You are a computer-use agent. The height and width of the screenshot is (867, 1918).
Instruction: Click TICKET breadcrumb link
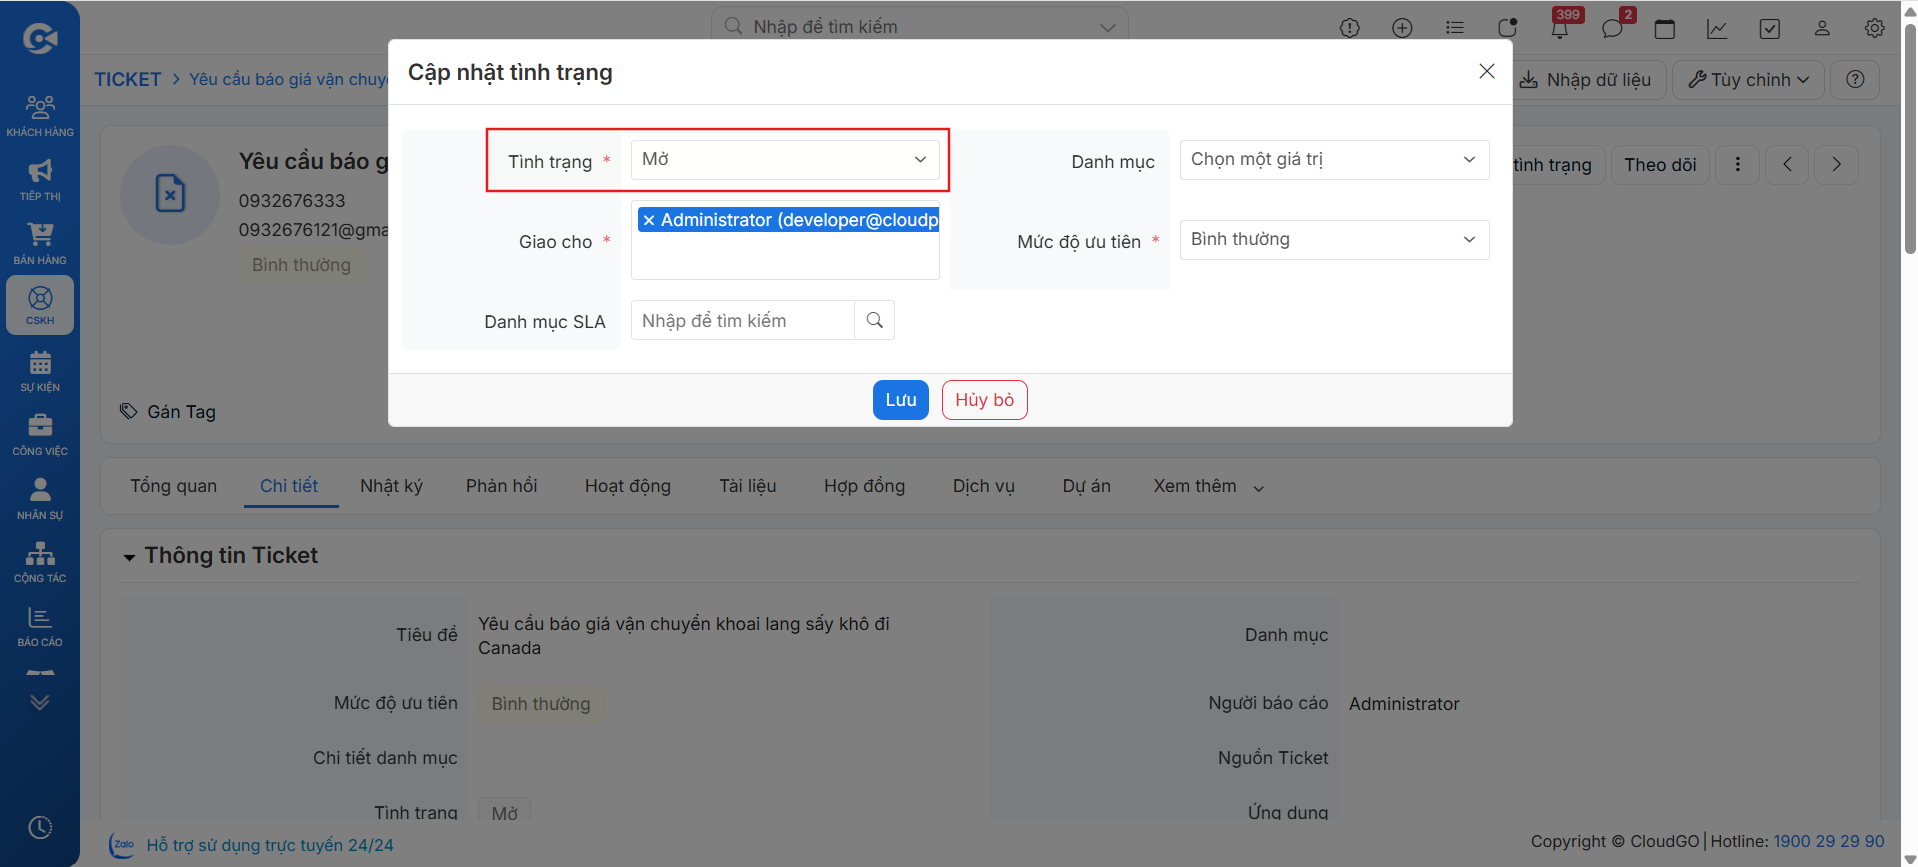(x=128, y=79)
